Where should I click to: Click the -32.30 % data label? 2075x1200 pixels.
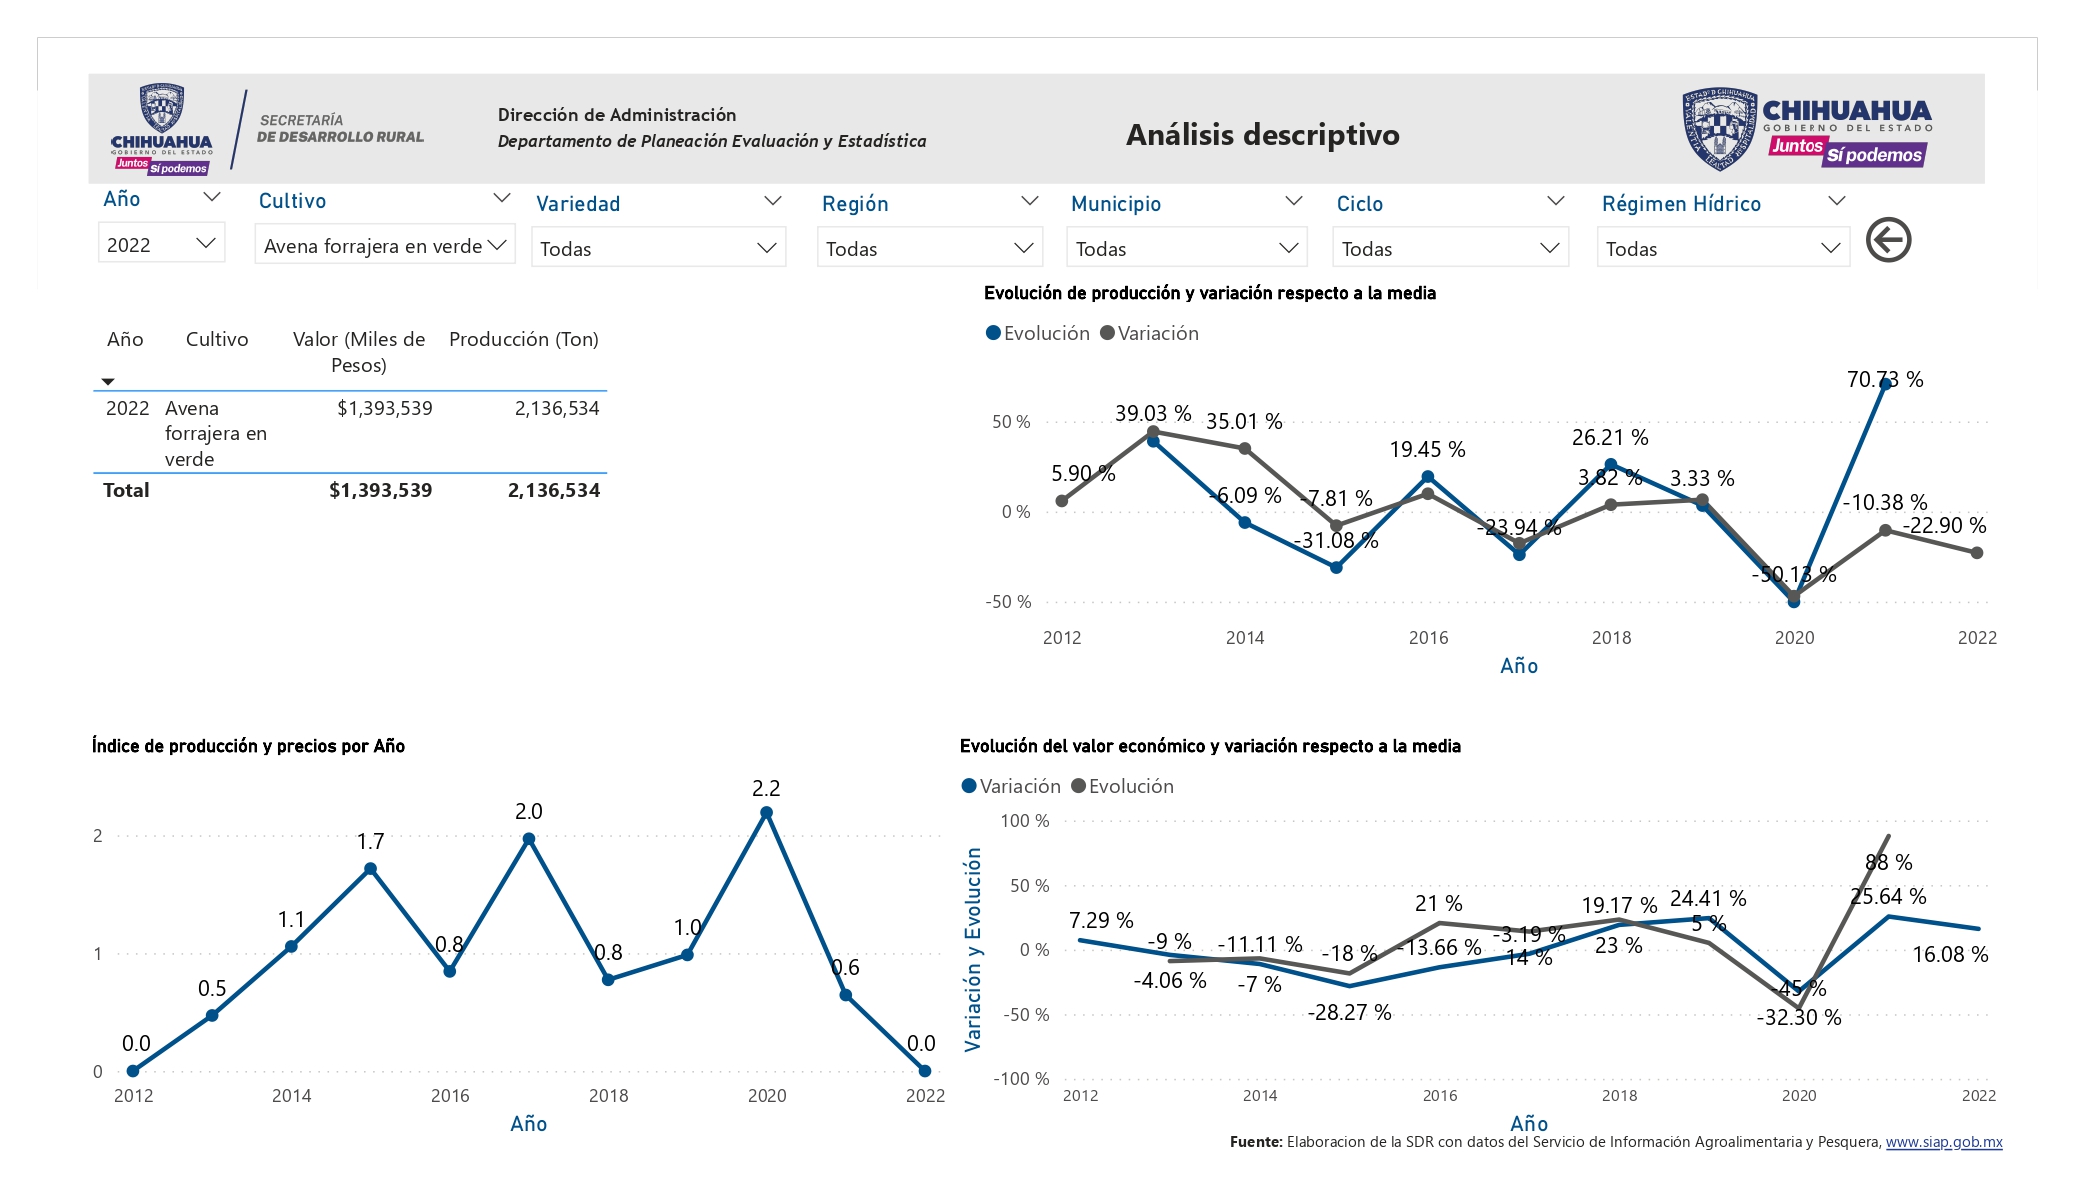coord(1799,1017)
